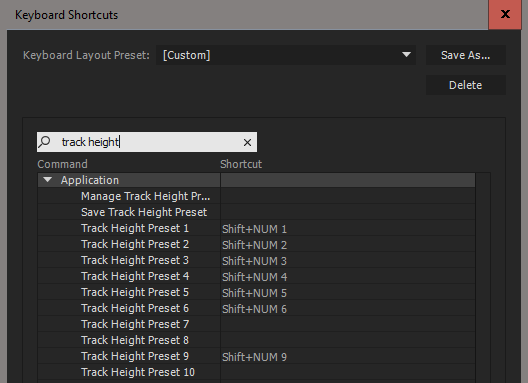Click the Shift+NUM 1 shortcut cell

348,228
